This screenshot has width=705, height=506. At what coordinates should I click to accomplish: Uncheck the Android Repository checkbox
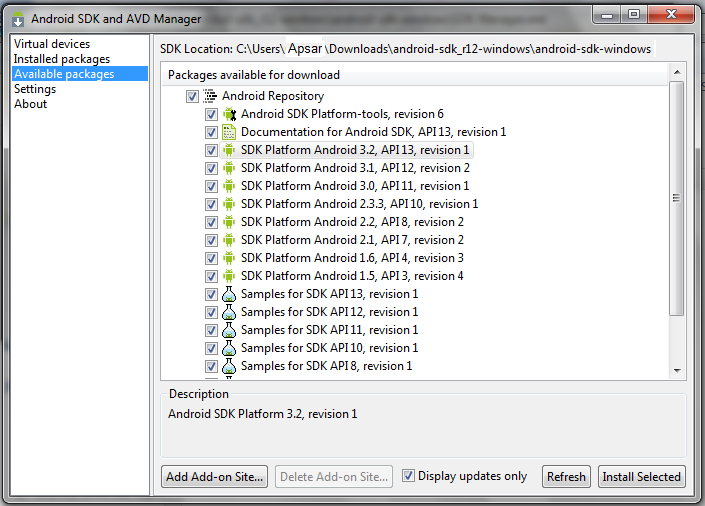(x=192, y=96)
